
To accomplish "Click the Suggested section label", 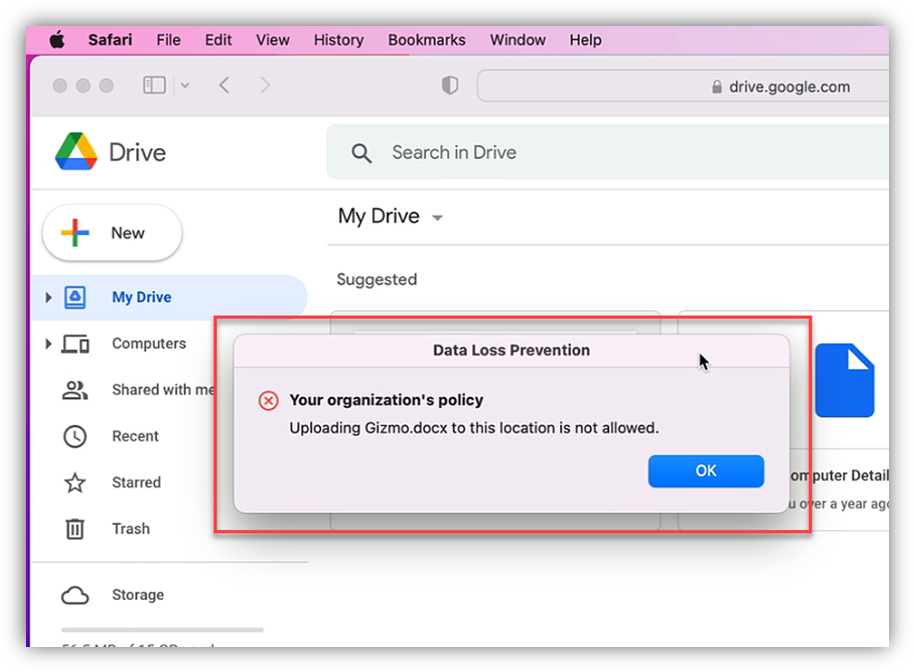I will click(x=377, y=280).
